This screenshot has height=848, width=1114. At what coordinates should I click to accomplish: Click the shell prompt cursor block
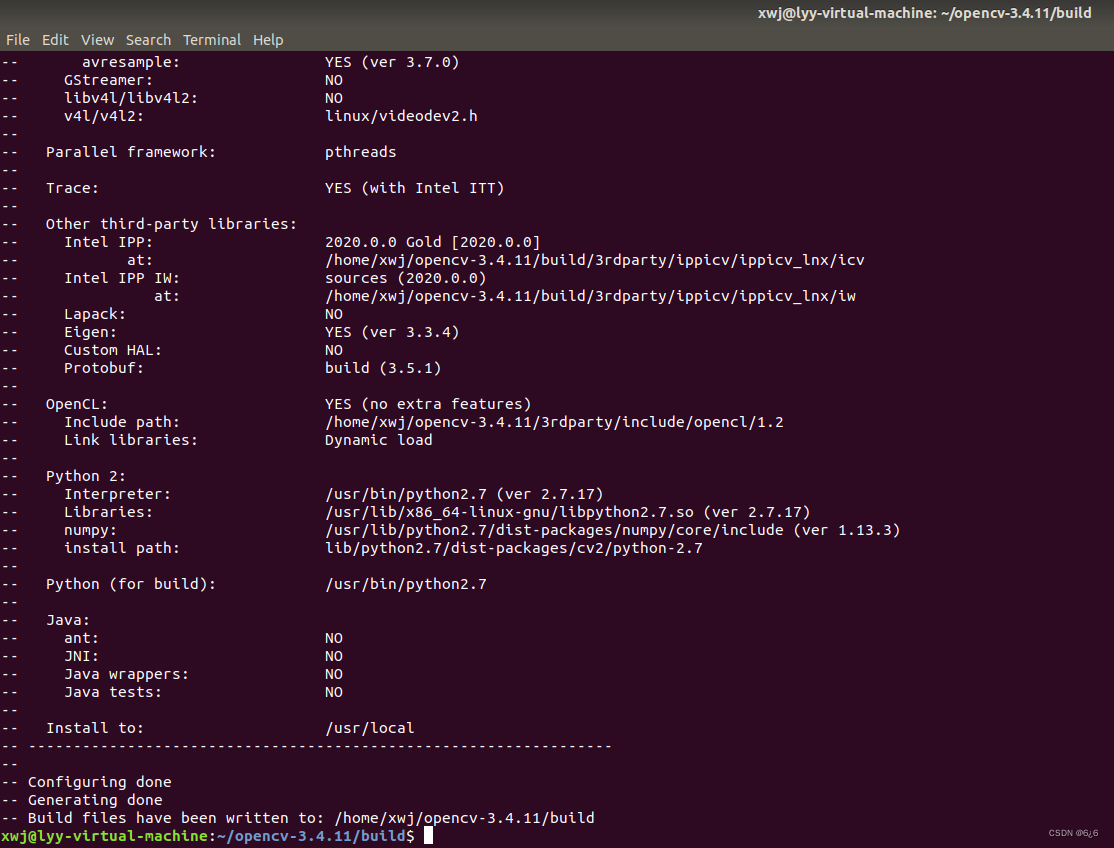click(x=428, y=836)
